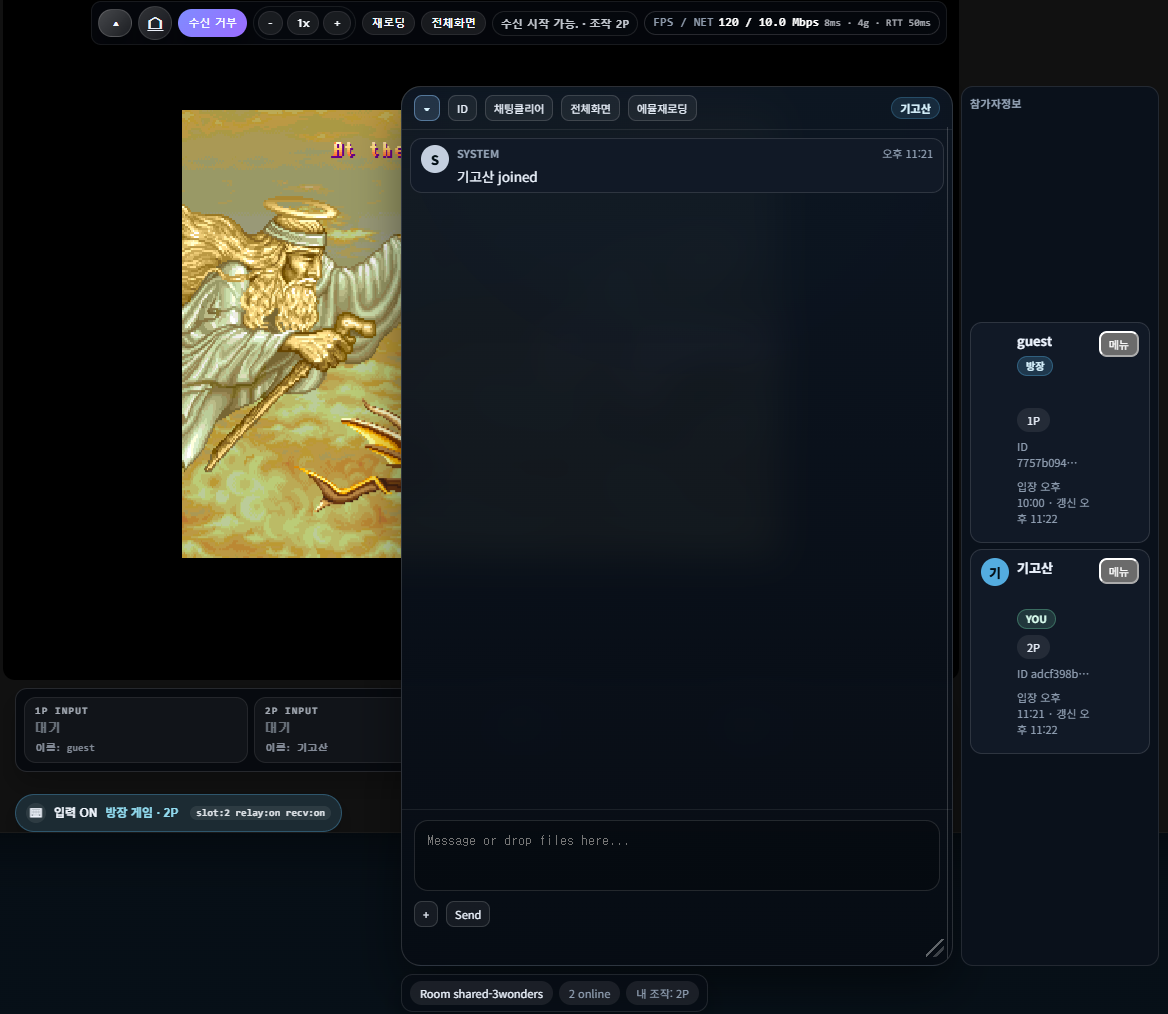1168x1014 pixels.
Task: Click the chat panel resize handle
Action: pos(934,948)
